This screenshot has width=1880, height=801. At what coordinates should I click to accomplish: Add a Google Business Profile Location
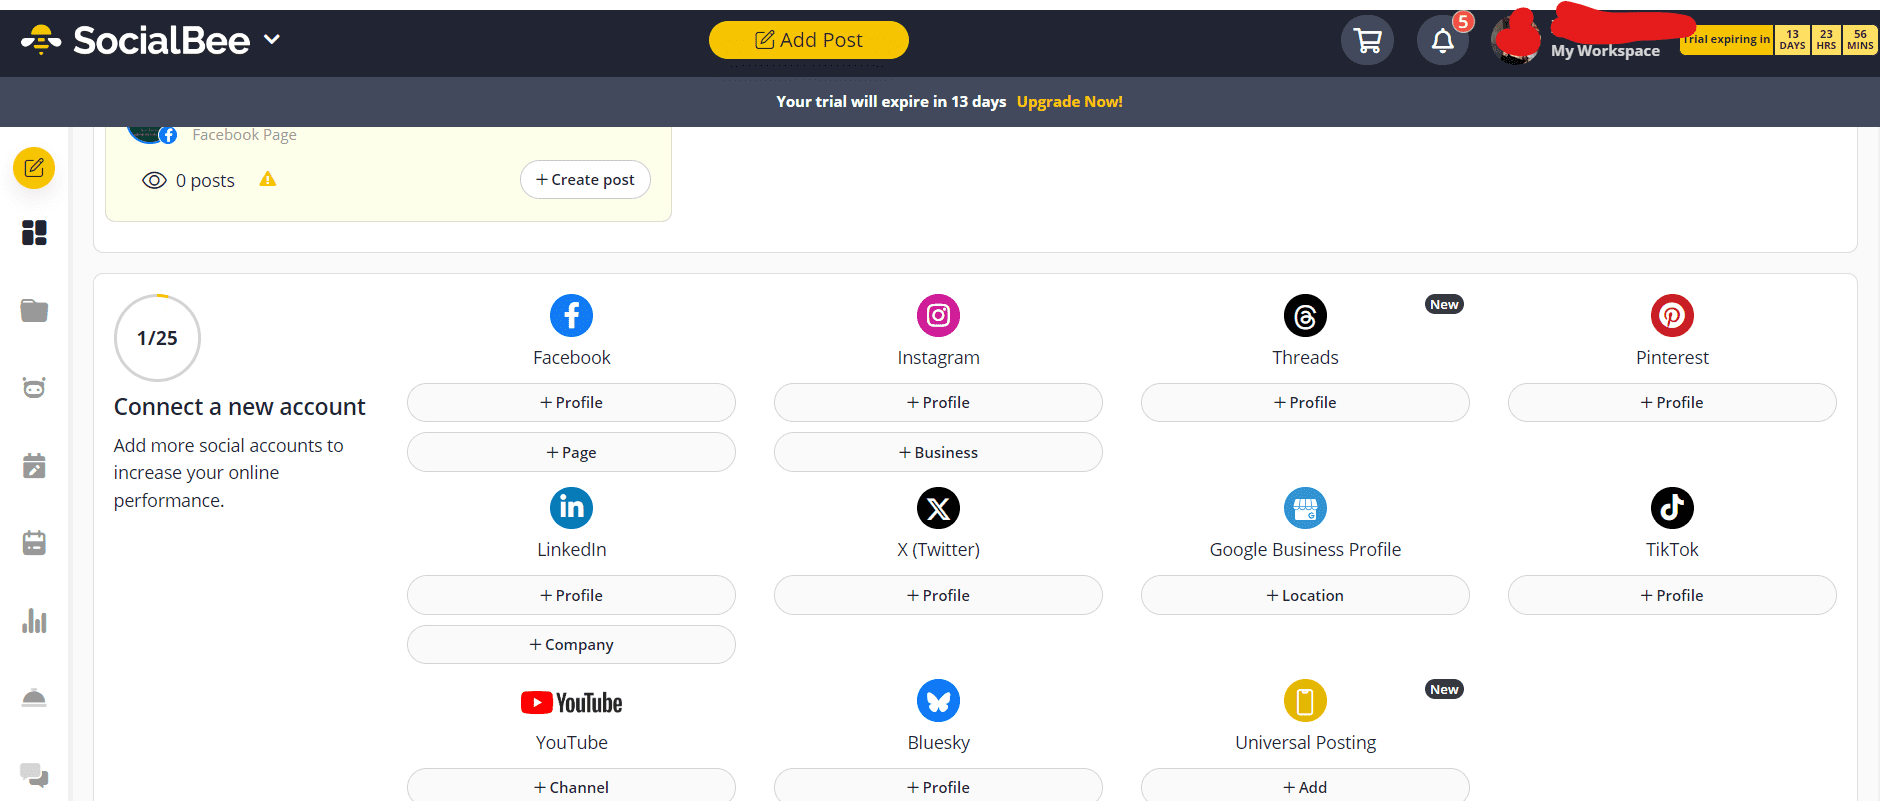(1305, 595)
